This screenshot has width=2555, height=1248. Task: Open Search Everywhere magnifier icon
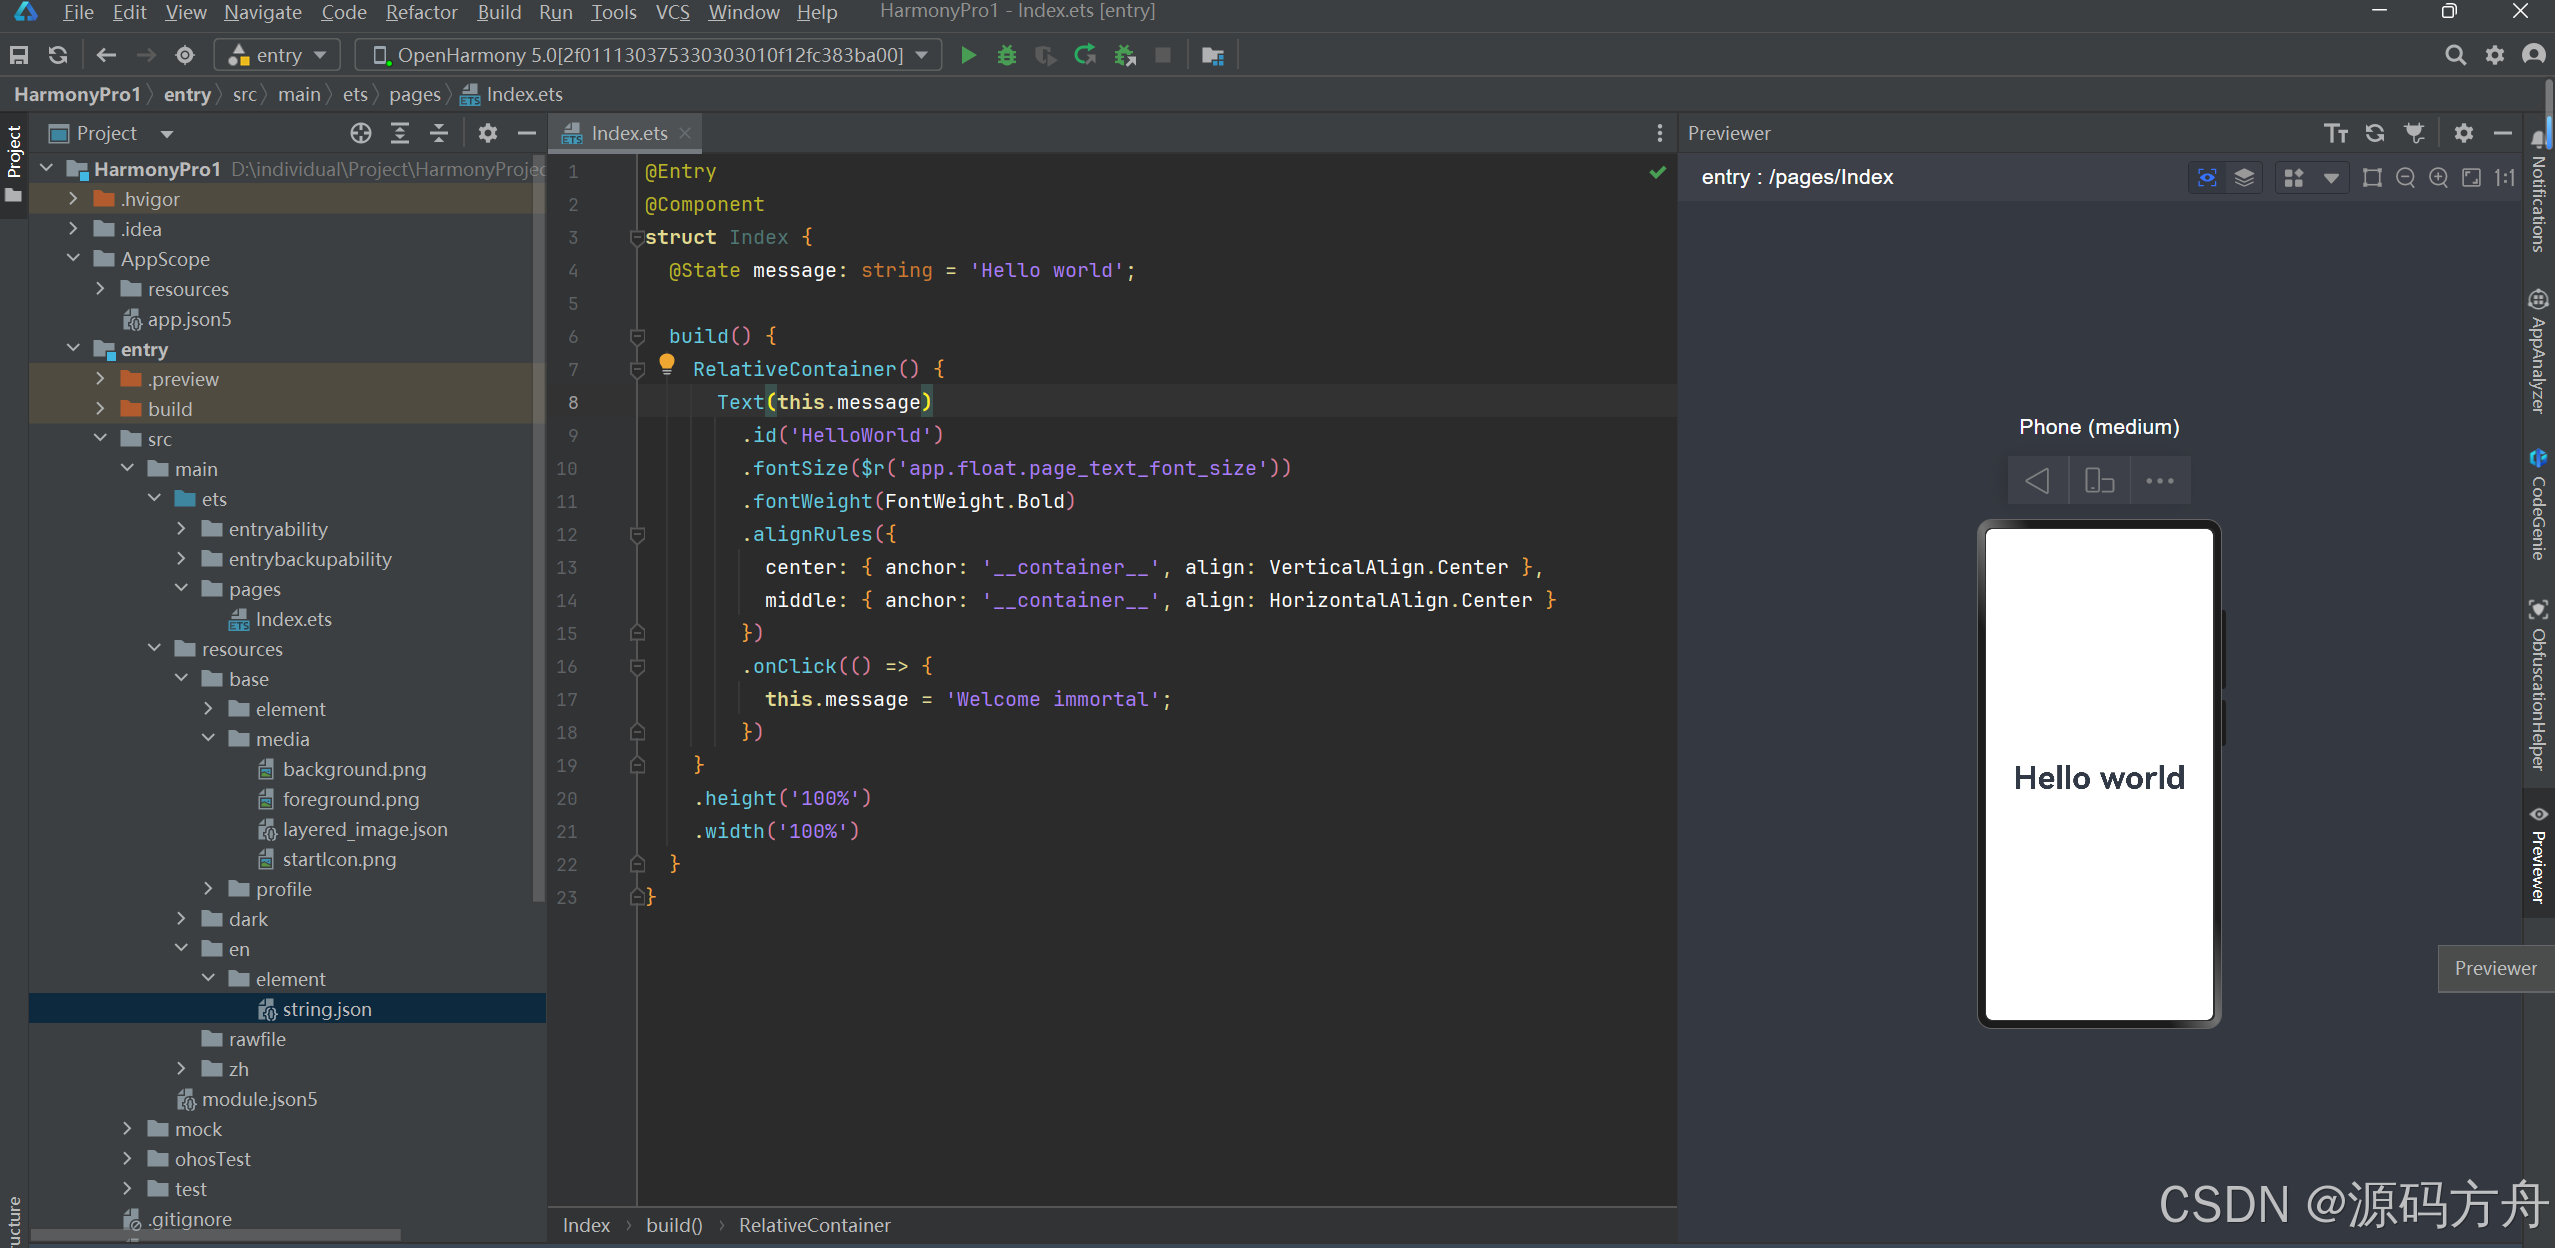[x=2455, y=55]
